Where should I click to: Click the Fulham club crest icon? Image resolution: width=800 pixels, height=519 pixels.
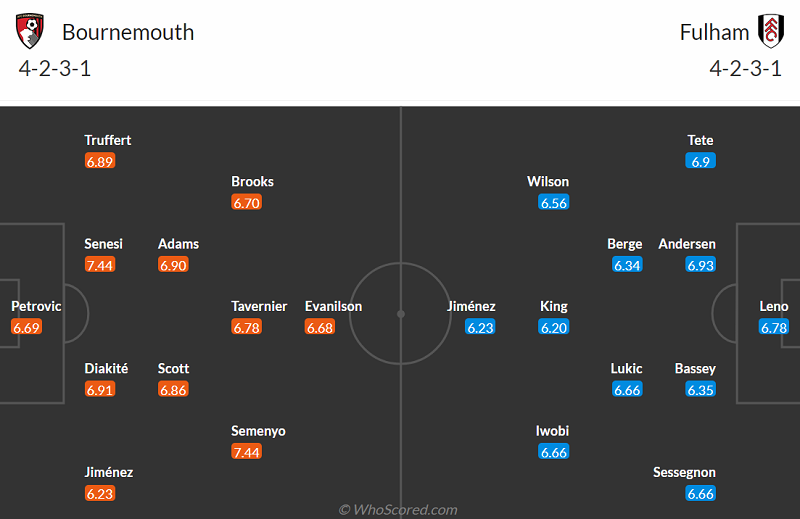click(770, 32)
